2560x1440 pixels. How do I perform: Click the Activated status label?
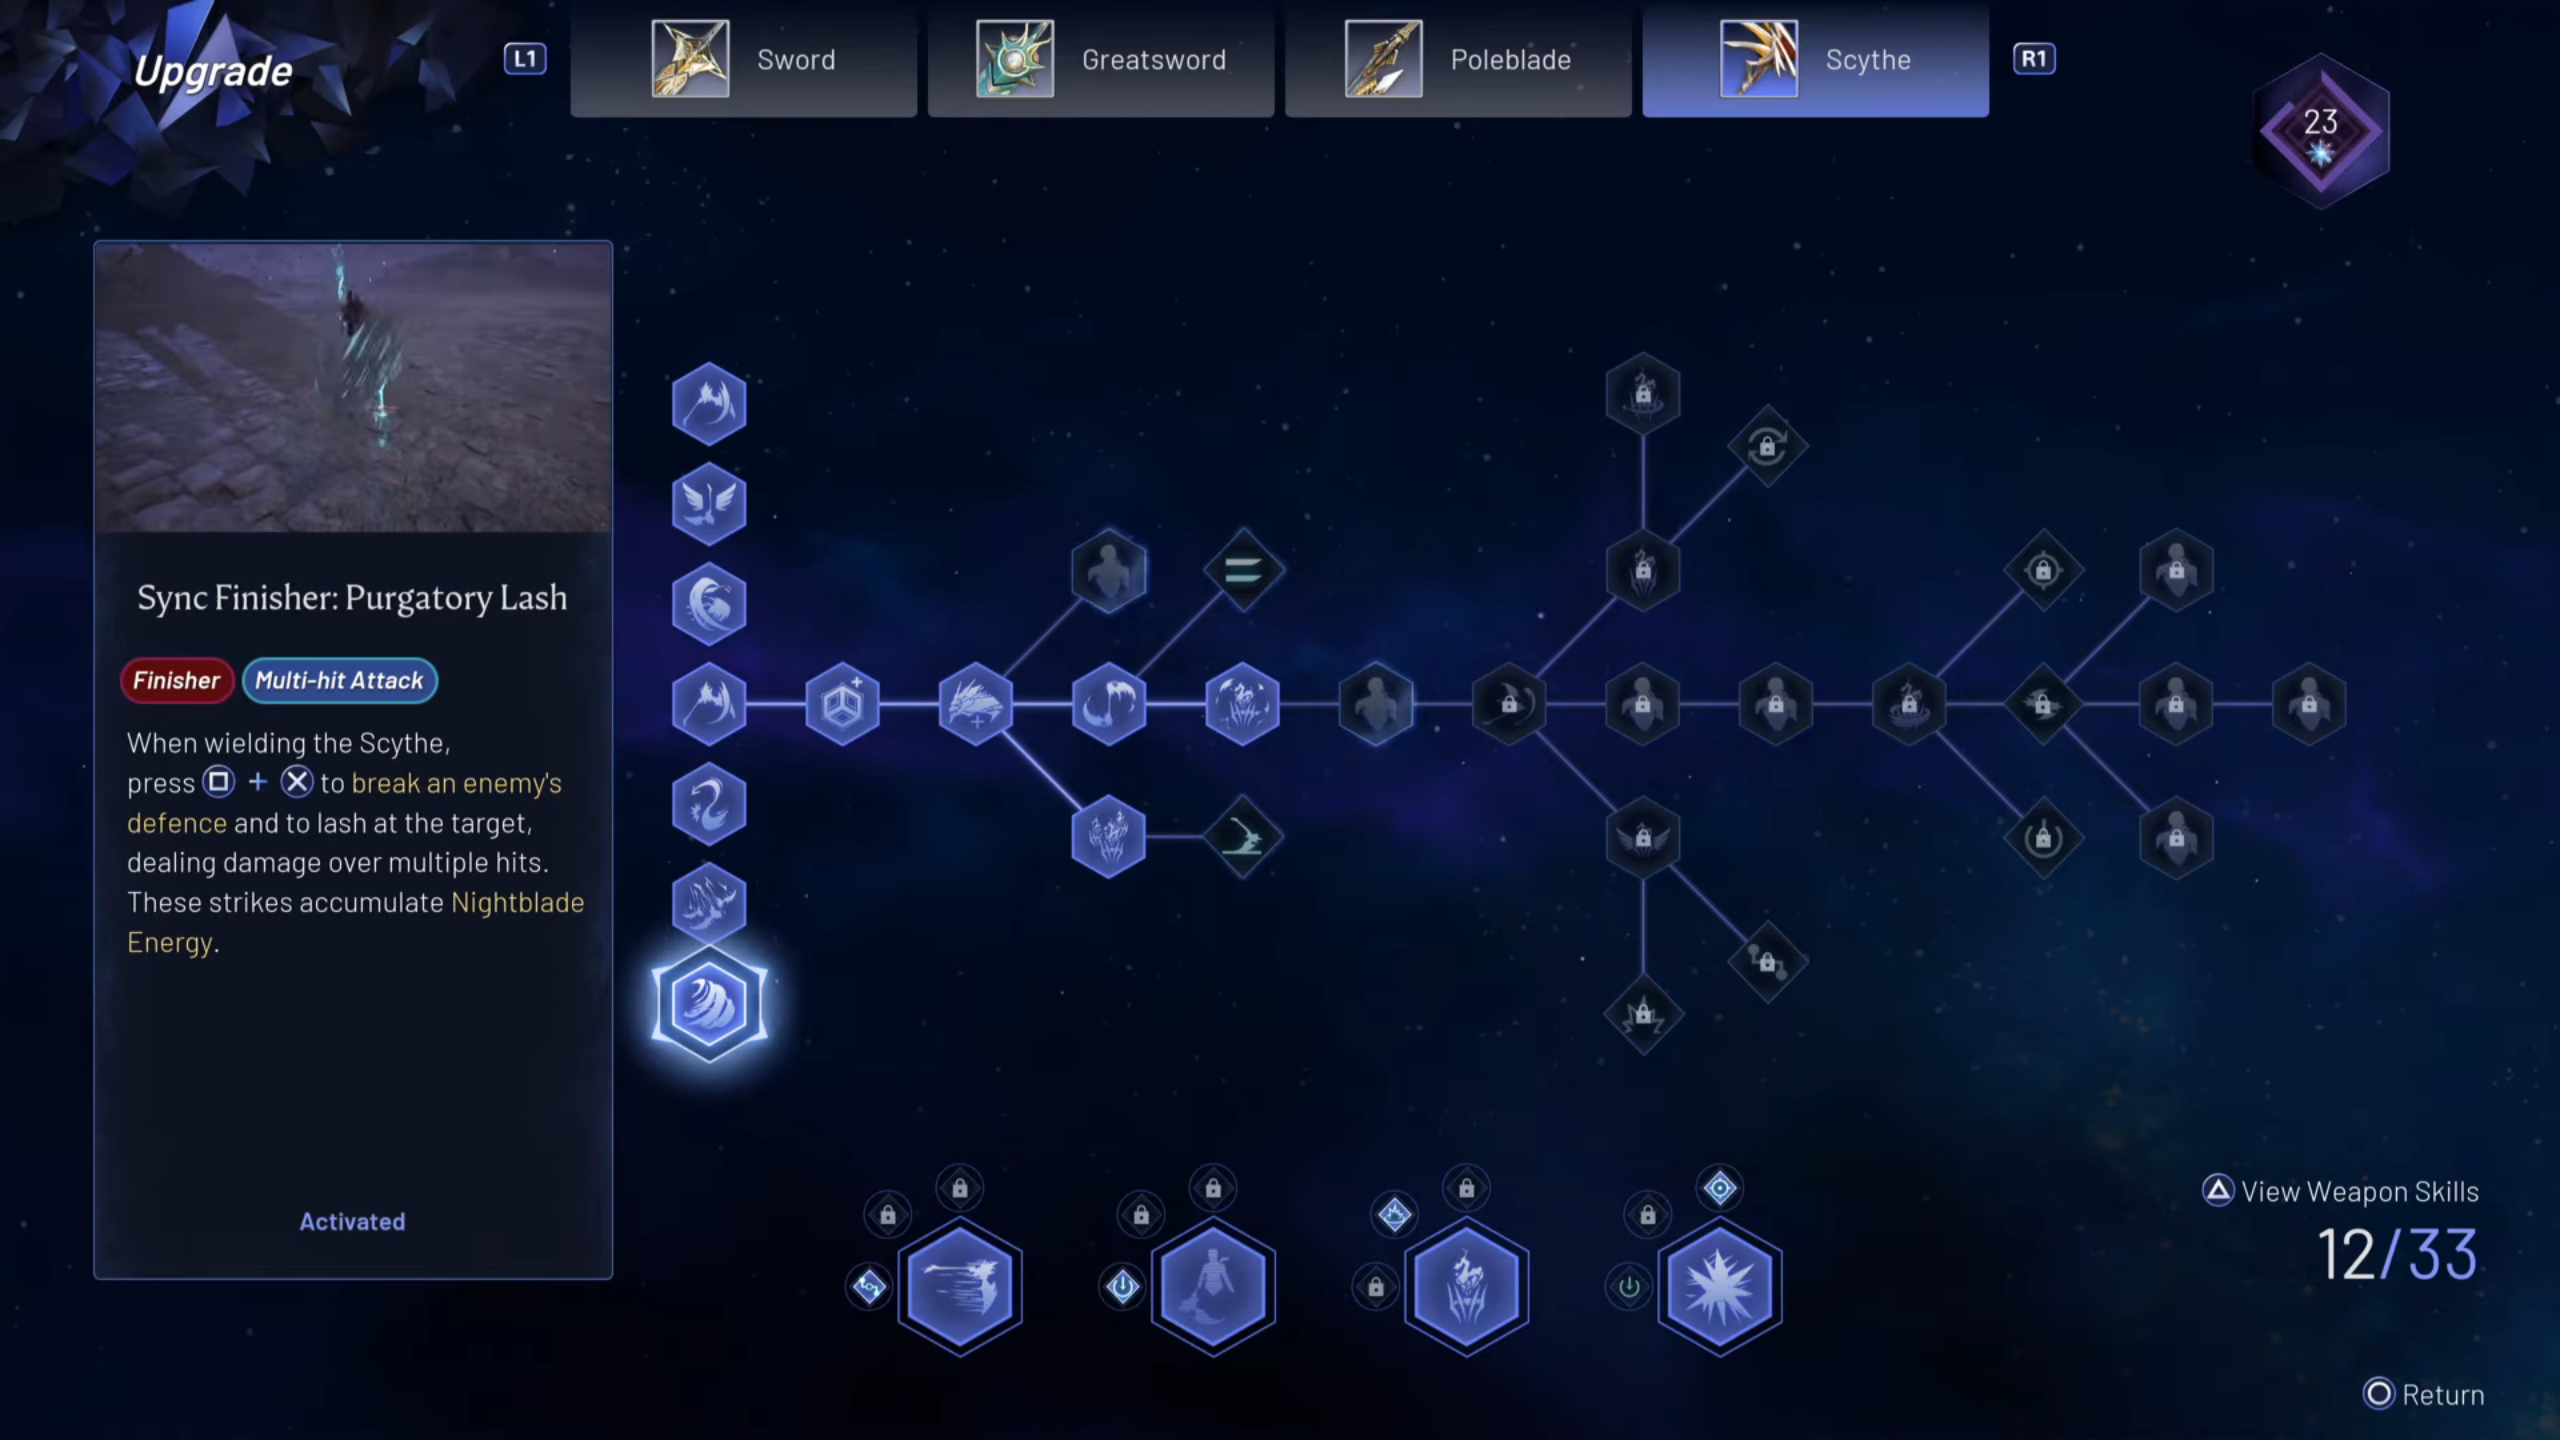pyautogui.click(x=353, y=1221)
